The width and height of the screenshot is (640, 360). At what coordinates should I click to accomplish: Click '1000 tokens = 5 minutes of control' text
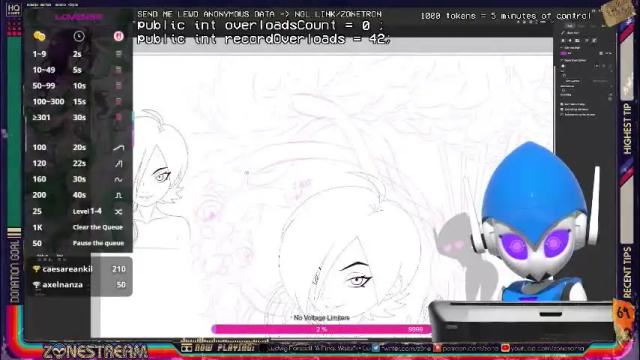coord(506,16)
